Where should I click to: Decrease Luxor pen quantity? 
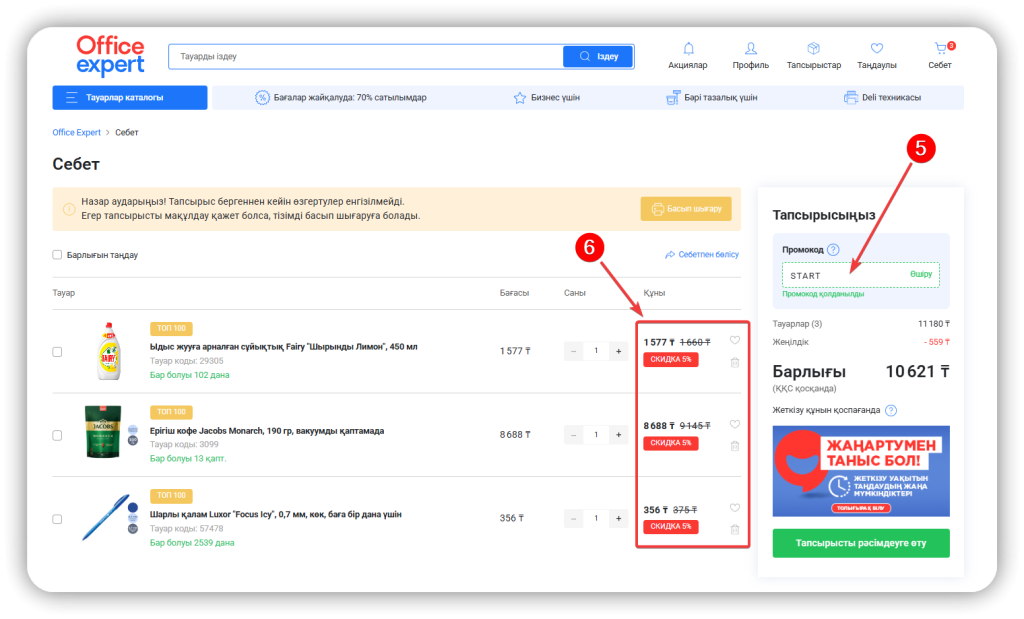[574, 518]
